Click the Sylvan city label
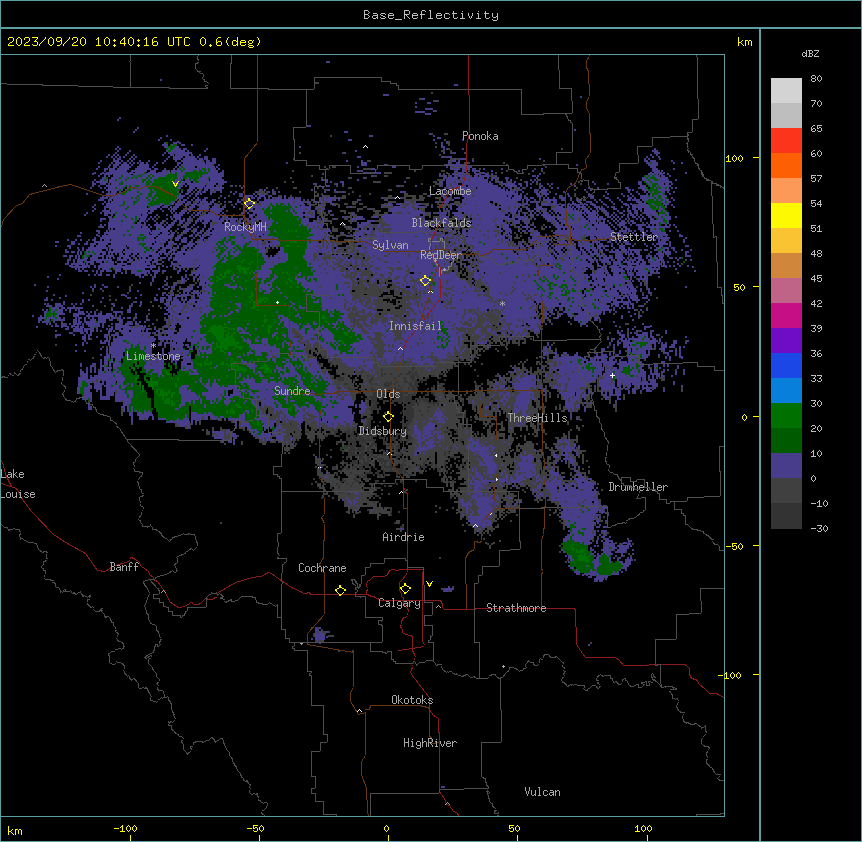 coord(390,245)
